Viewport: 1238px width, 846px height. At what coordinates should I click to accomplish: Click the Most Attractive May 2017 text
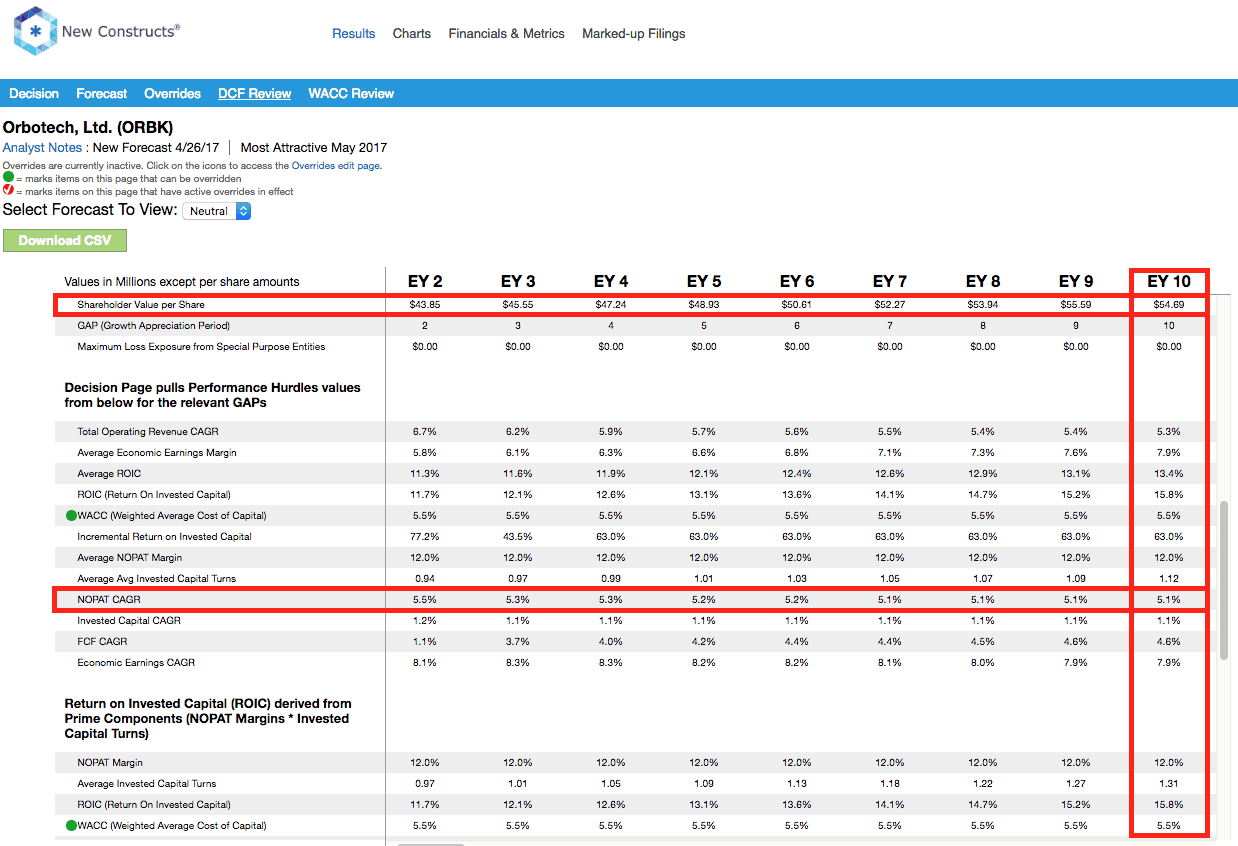pos(314,148)
